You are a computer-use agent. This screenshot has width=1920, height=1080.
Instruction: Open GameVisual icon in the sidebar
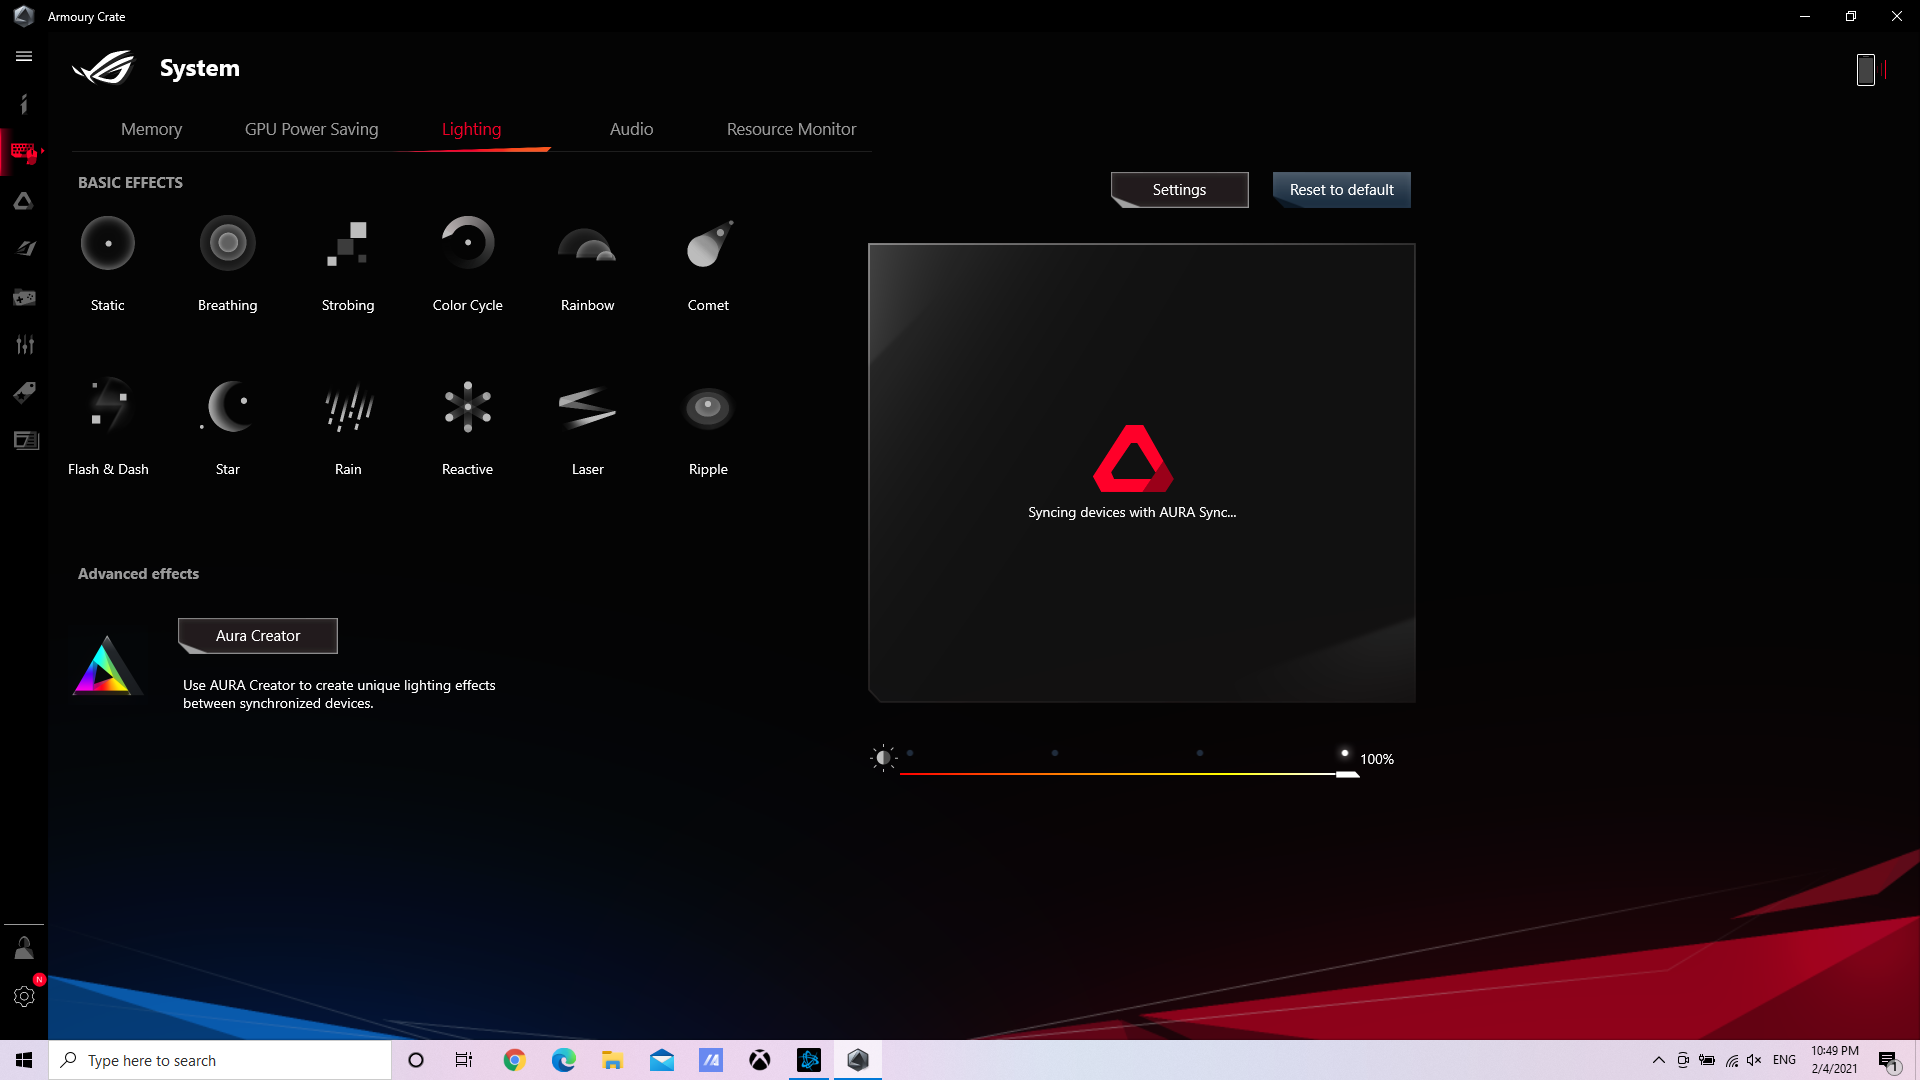coord(24,248)
